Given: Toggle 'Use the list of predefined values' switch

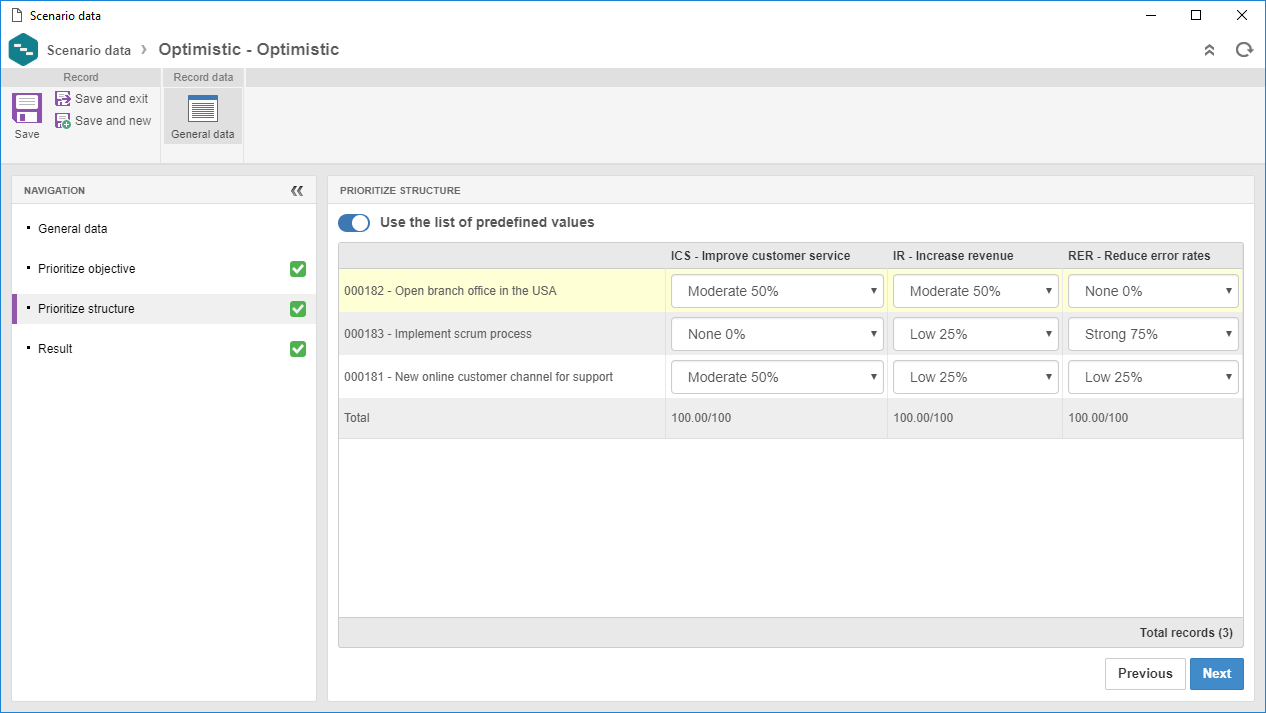Looking at the screenshot, I should (x=354, y=223).
